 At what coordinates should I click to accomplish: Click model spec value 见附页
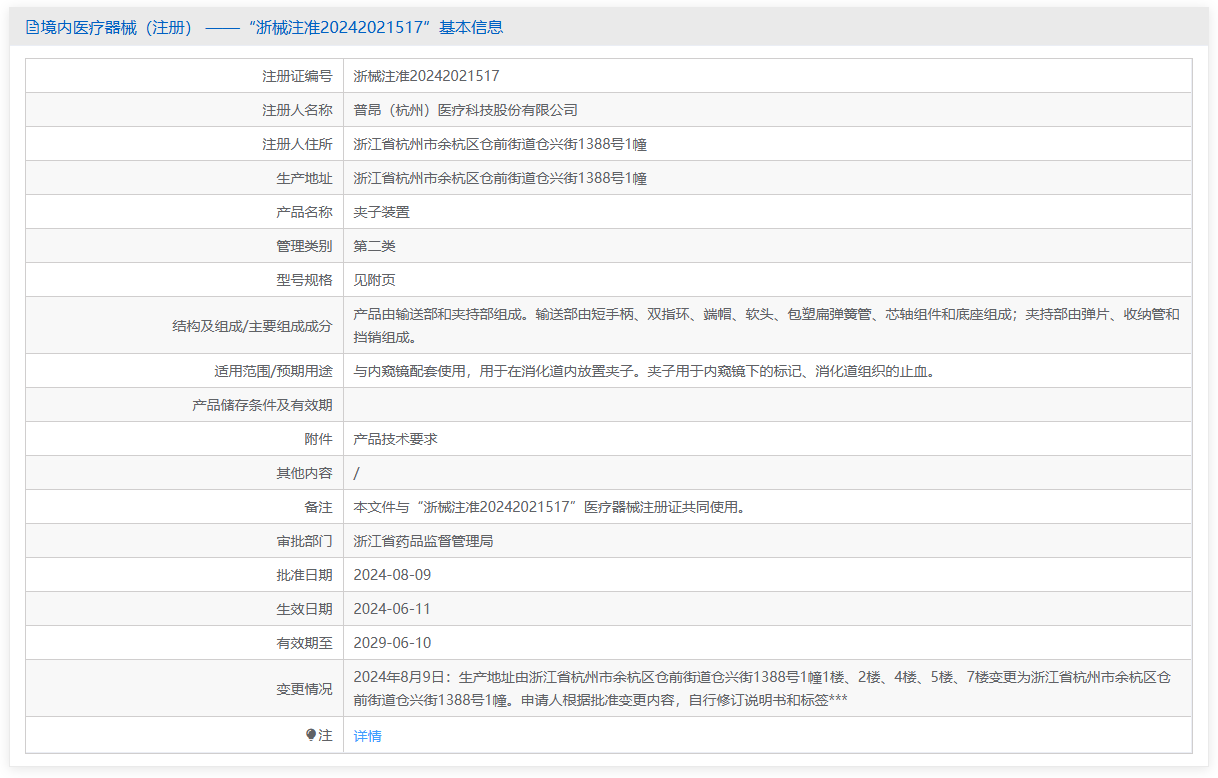click(x=375, y=280)
